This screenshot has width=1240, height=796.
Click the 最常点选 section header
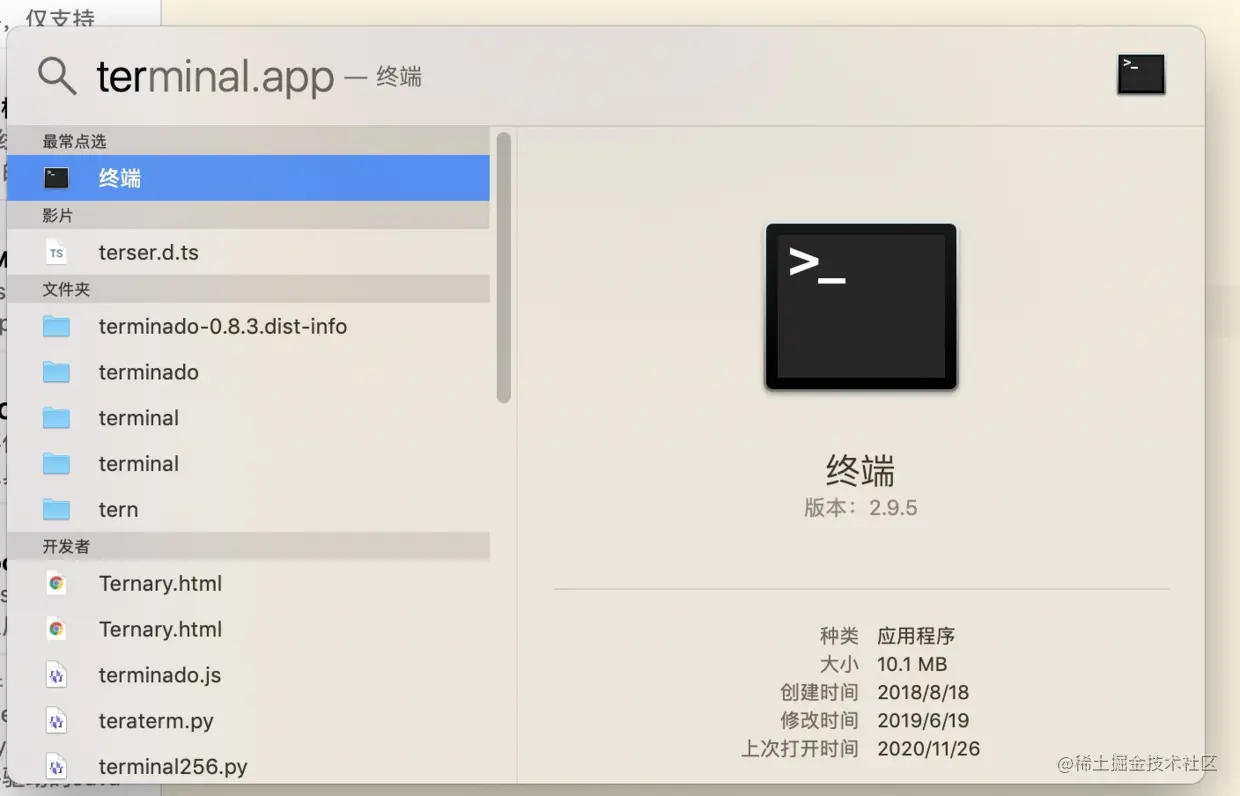click(248, 141)
